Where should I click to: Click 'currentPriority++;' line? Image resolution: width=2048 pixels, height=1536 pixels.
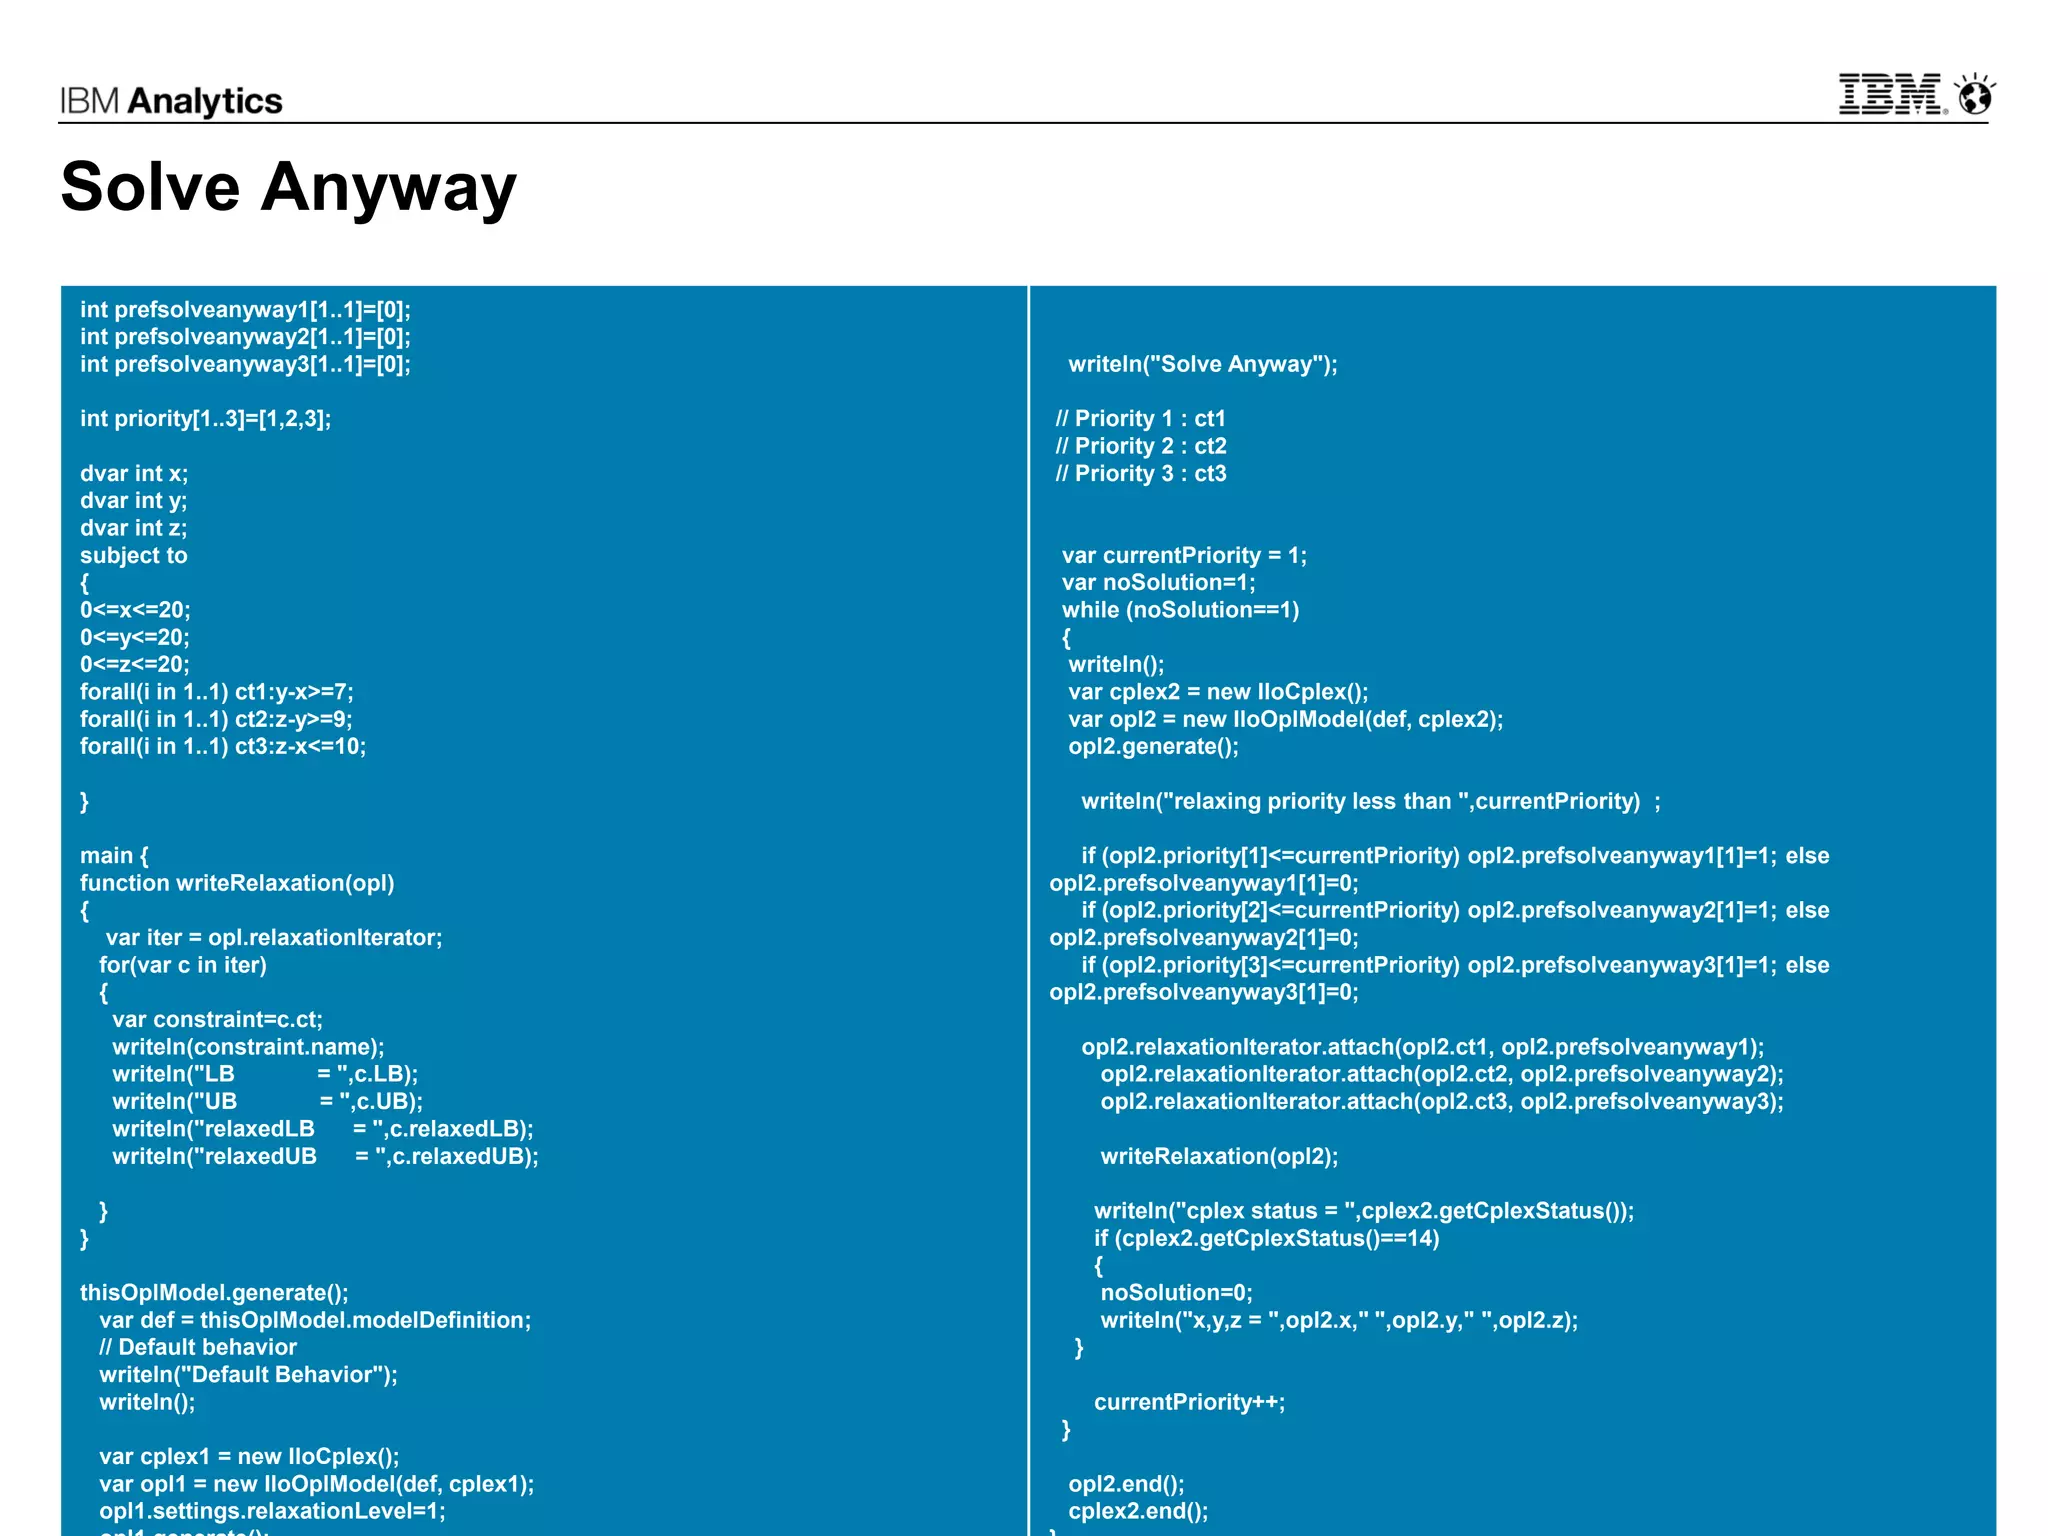tap(1190, 1402)
